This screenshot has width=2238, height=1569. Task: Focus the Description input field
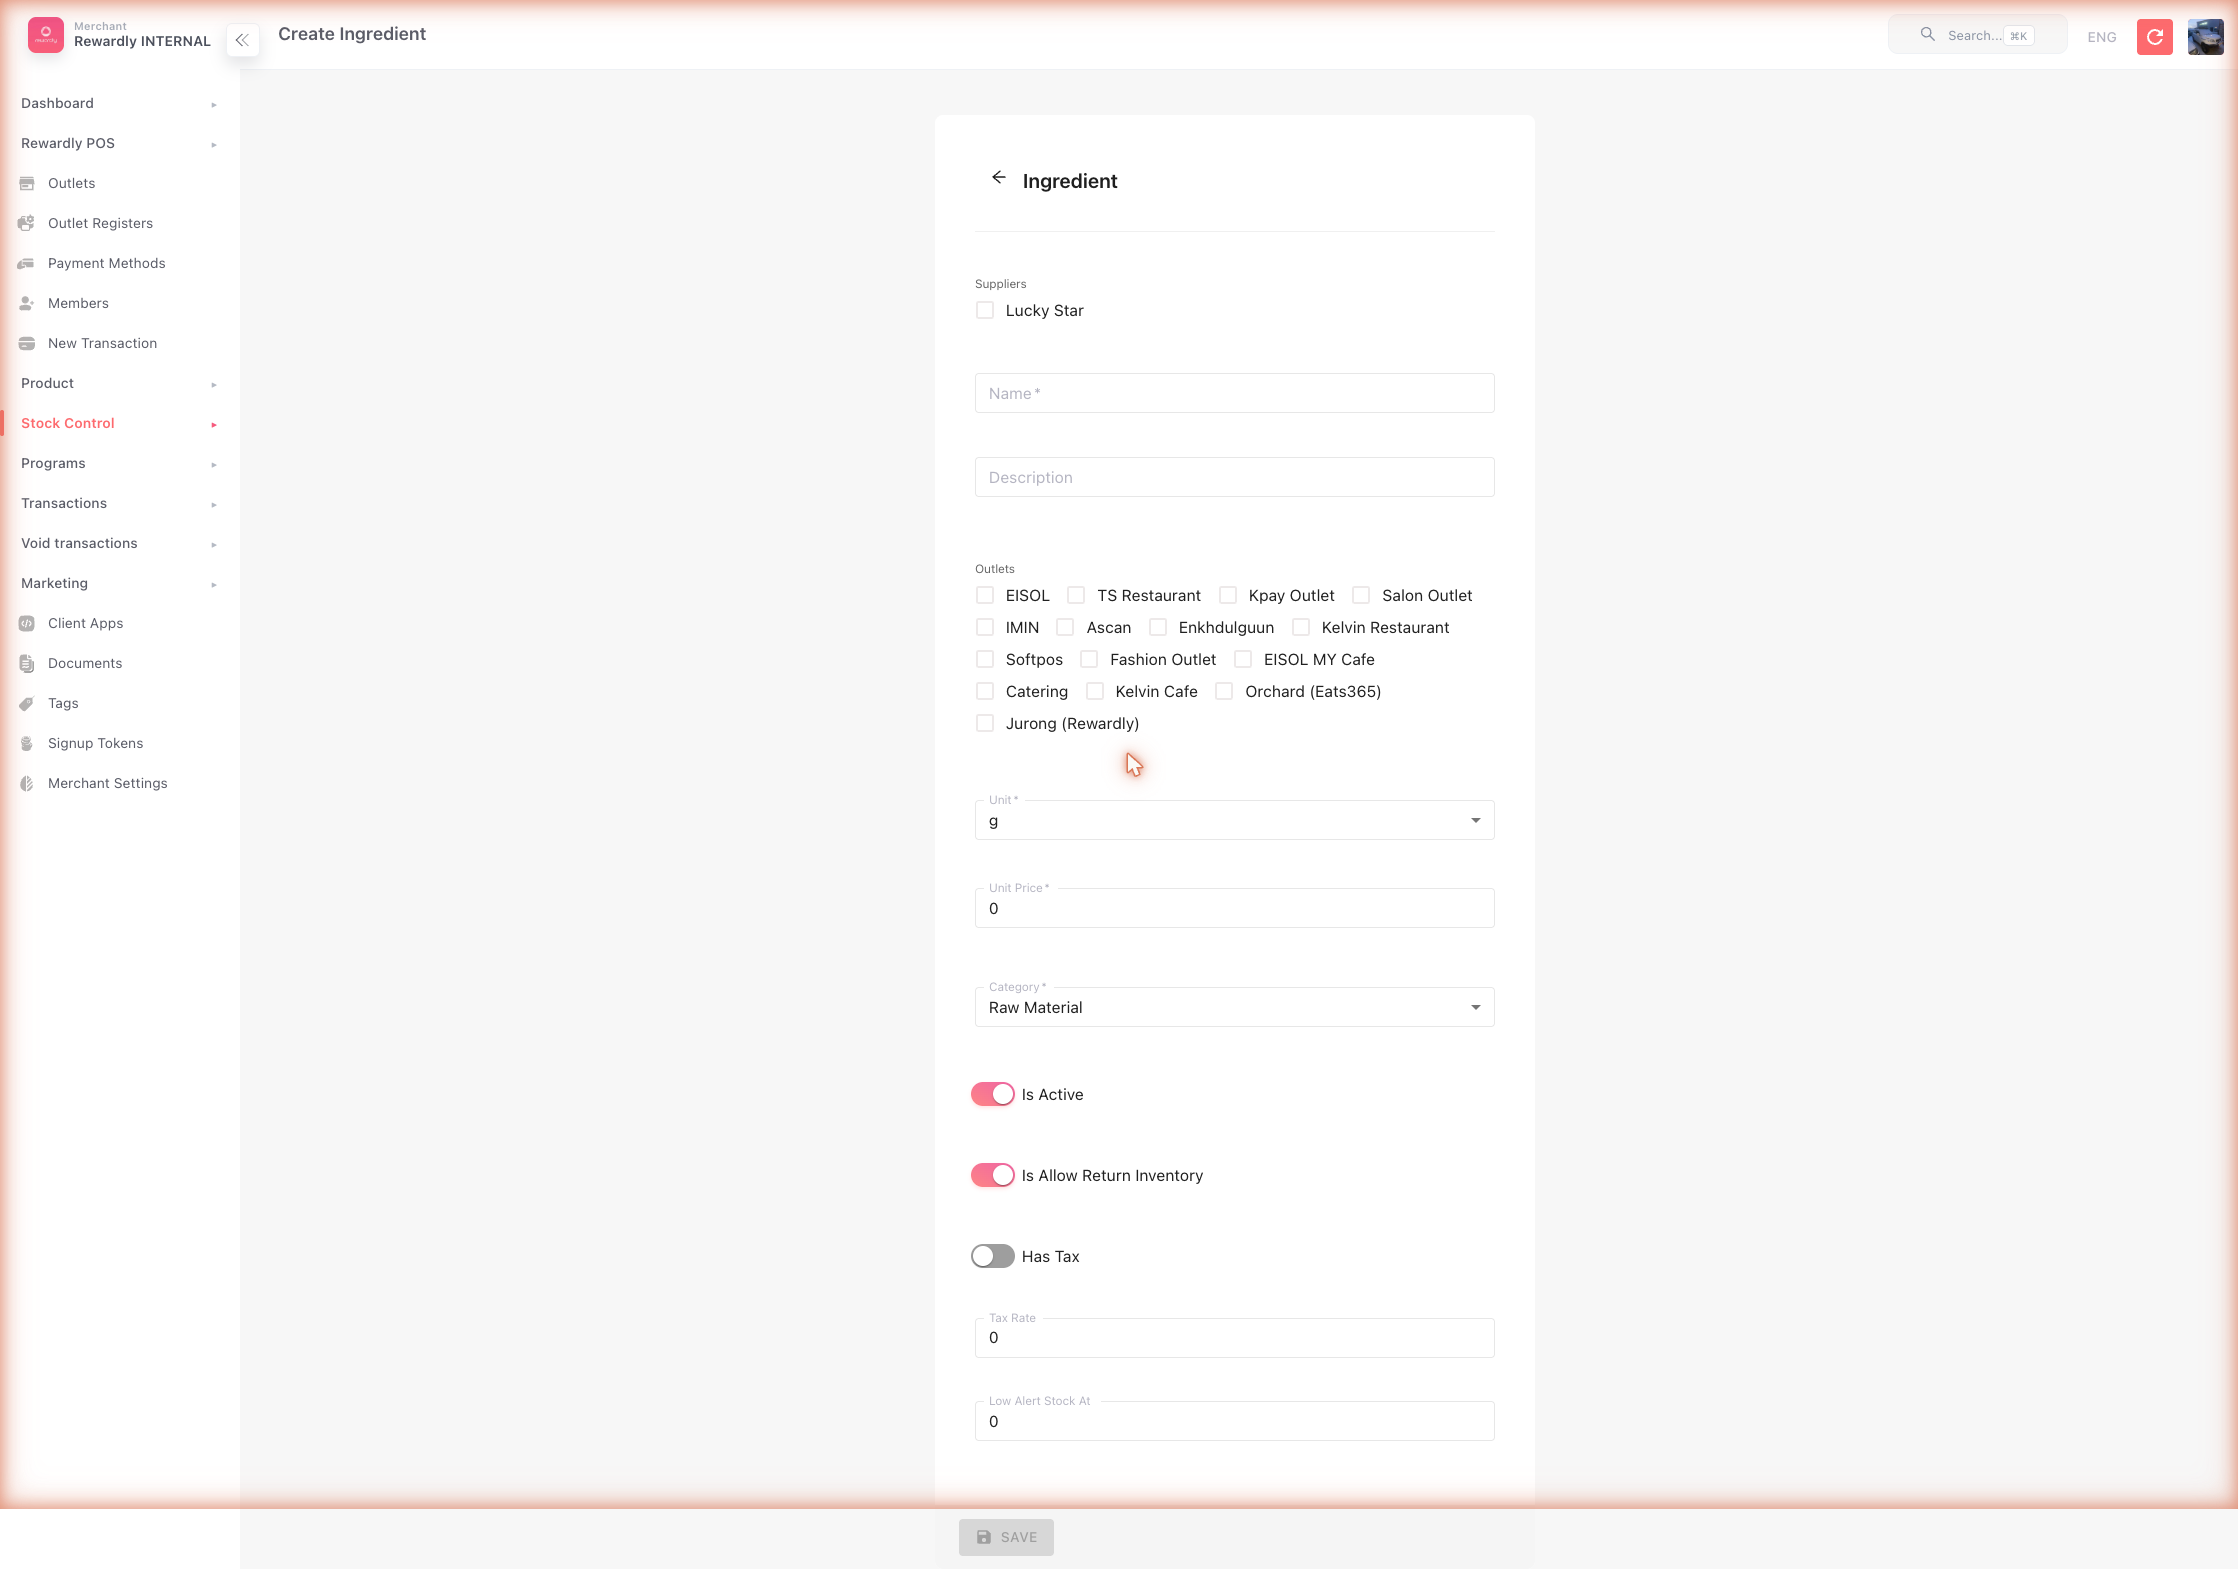[1234, 477]
